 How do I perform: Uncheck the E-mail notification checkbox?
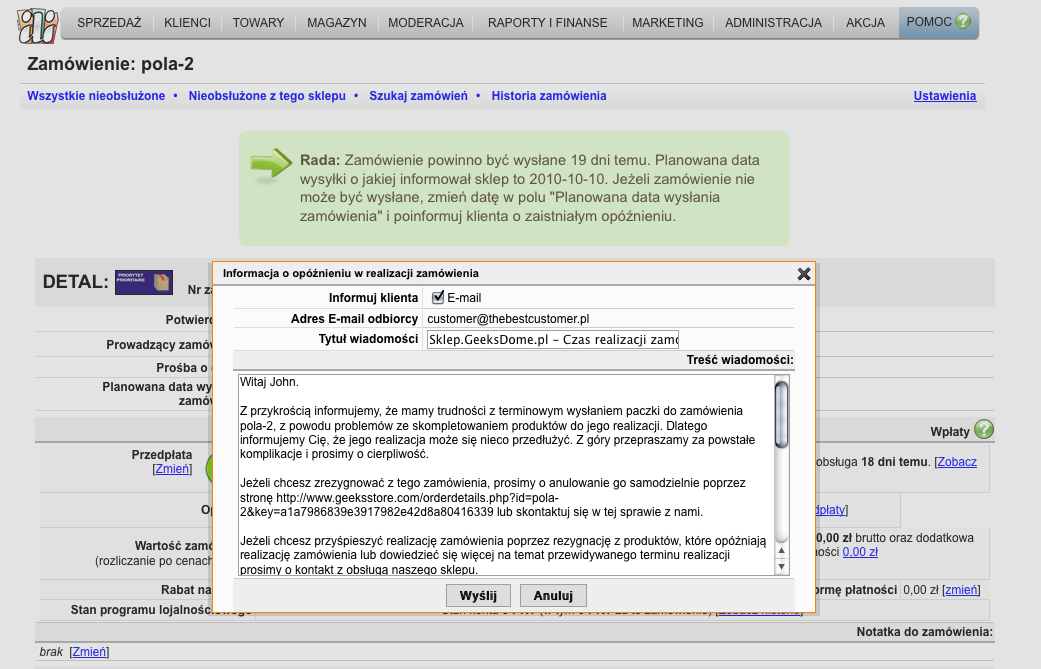(438, 297)
